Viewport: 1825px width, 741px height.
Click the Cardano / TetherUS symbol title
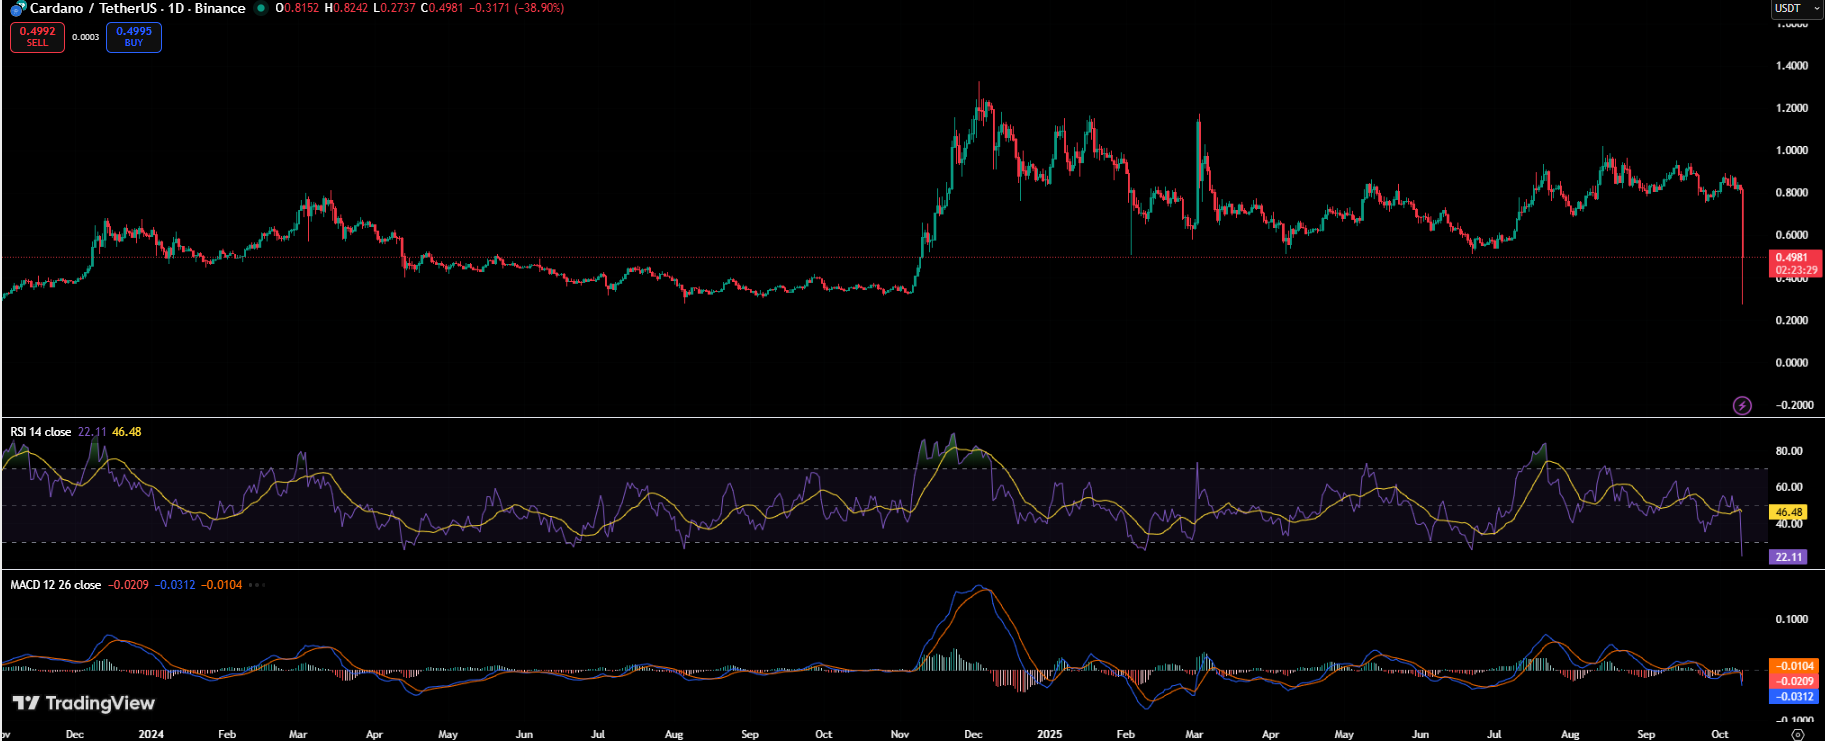[x=138, y=8]
